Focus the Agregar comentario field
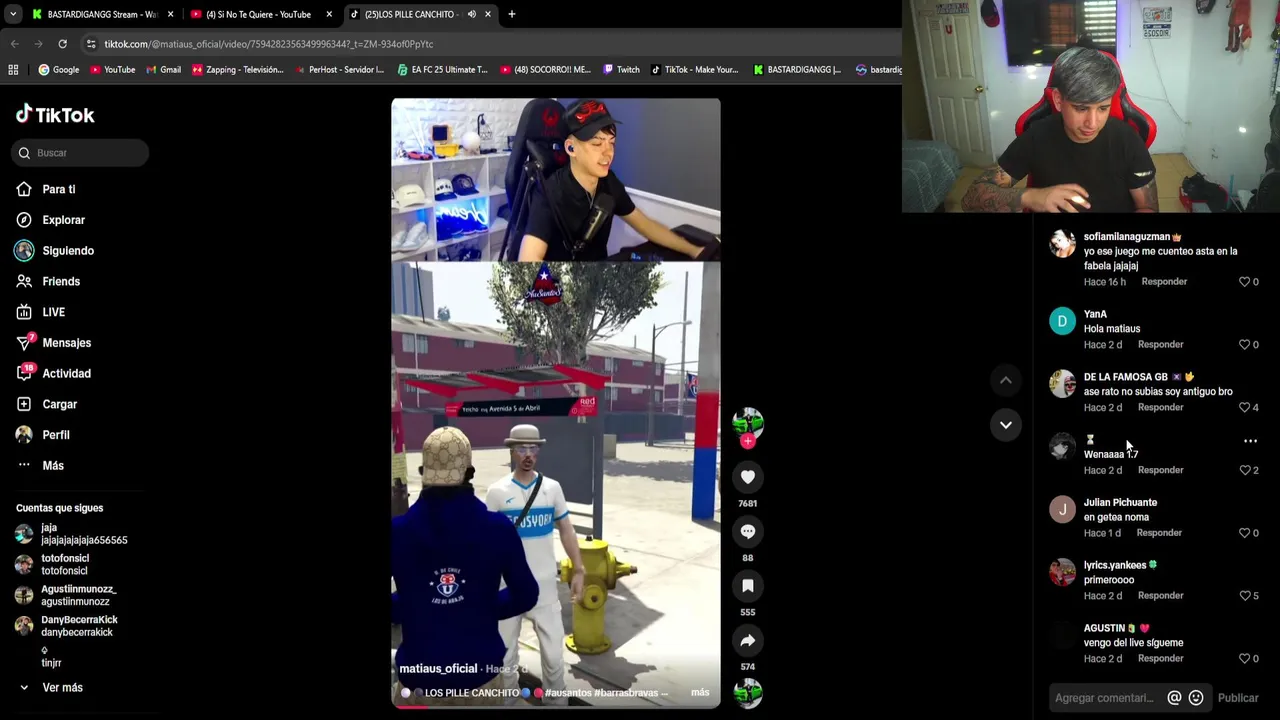The height and width of the screenshot is (720, 1280). point(1105,698)
